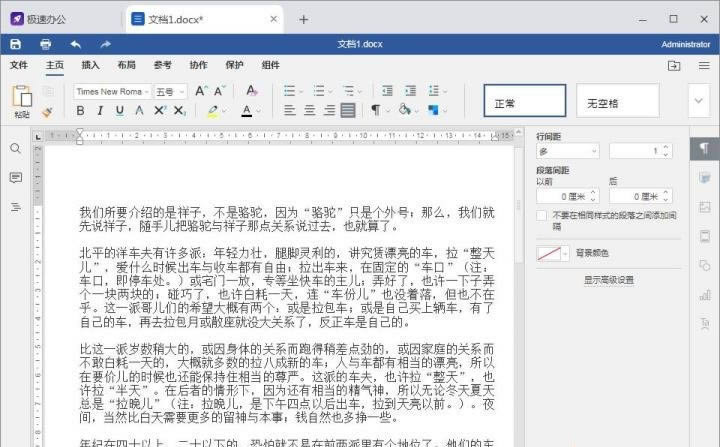Image resolution: width=720 pixels, height=447 pixels.
Task: Click the Paste button
Action: pyautogui.click(x=21, y=100)
